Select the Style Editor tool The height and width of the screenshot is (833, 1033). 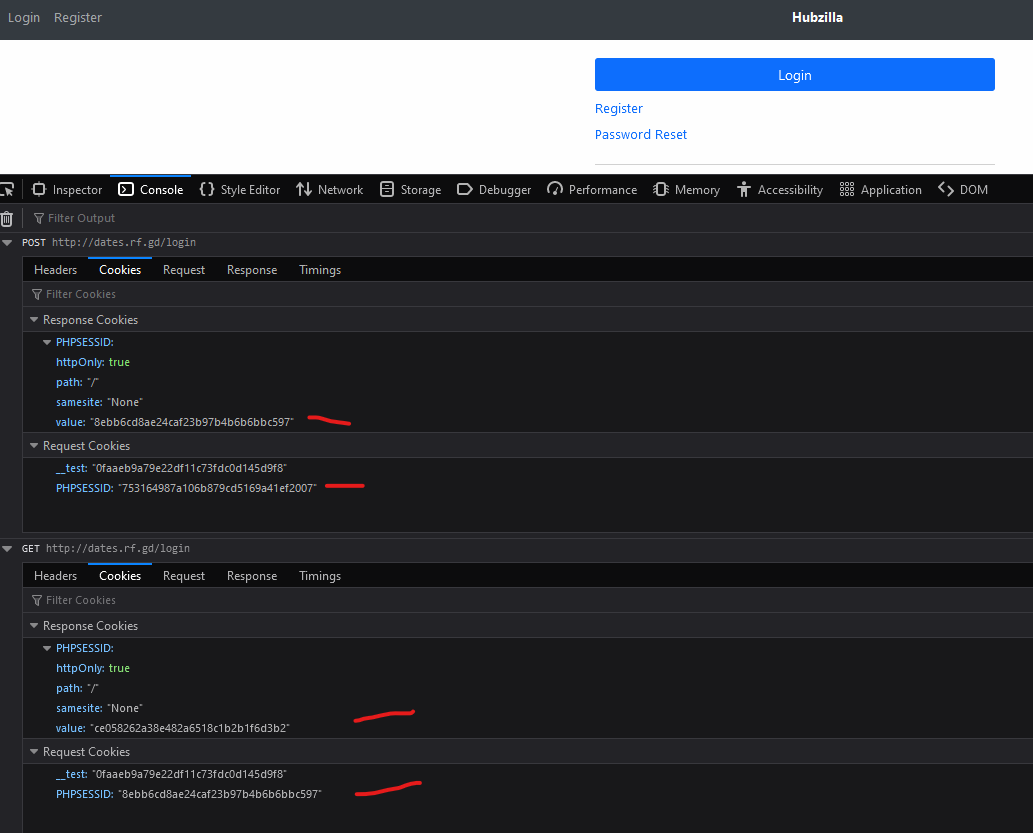coord(240,190)
